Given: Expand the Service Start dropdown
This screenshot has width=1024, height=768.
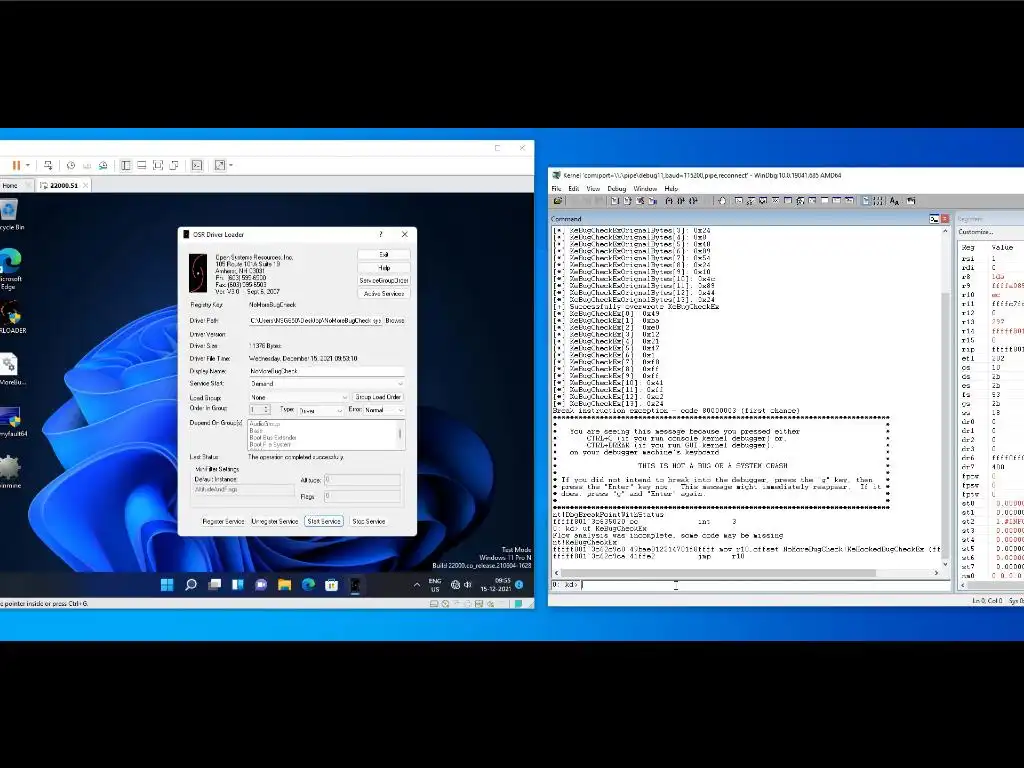Looking at the screenshot, I should [x=400, y=383].
